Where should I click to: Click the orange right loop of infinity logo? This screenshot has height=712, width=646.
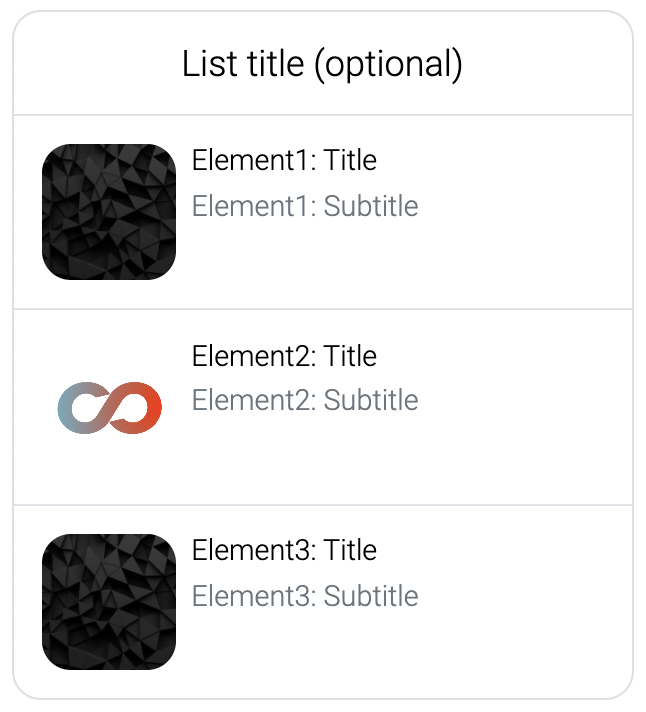pos(136,408)
